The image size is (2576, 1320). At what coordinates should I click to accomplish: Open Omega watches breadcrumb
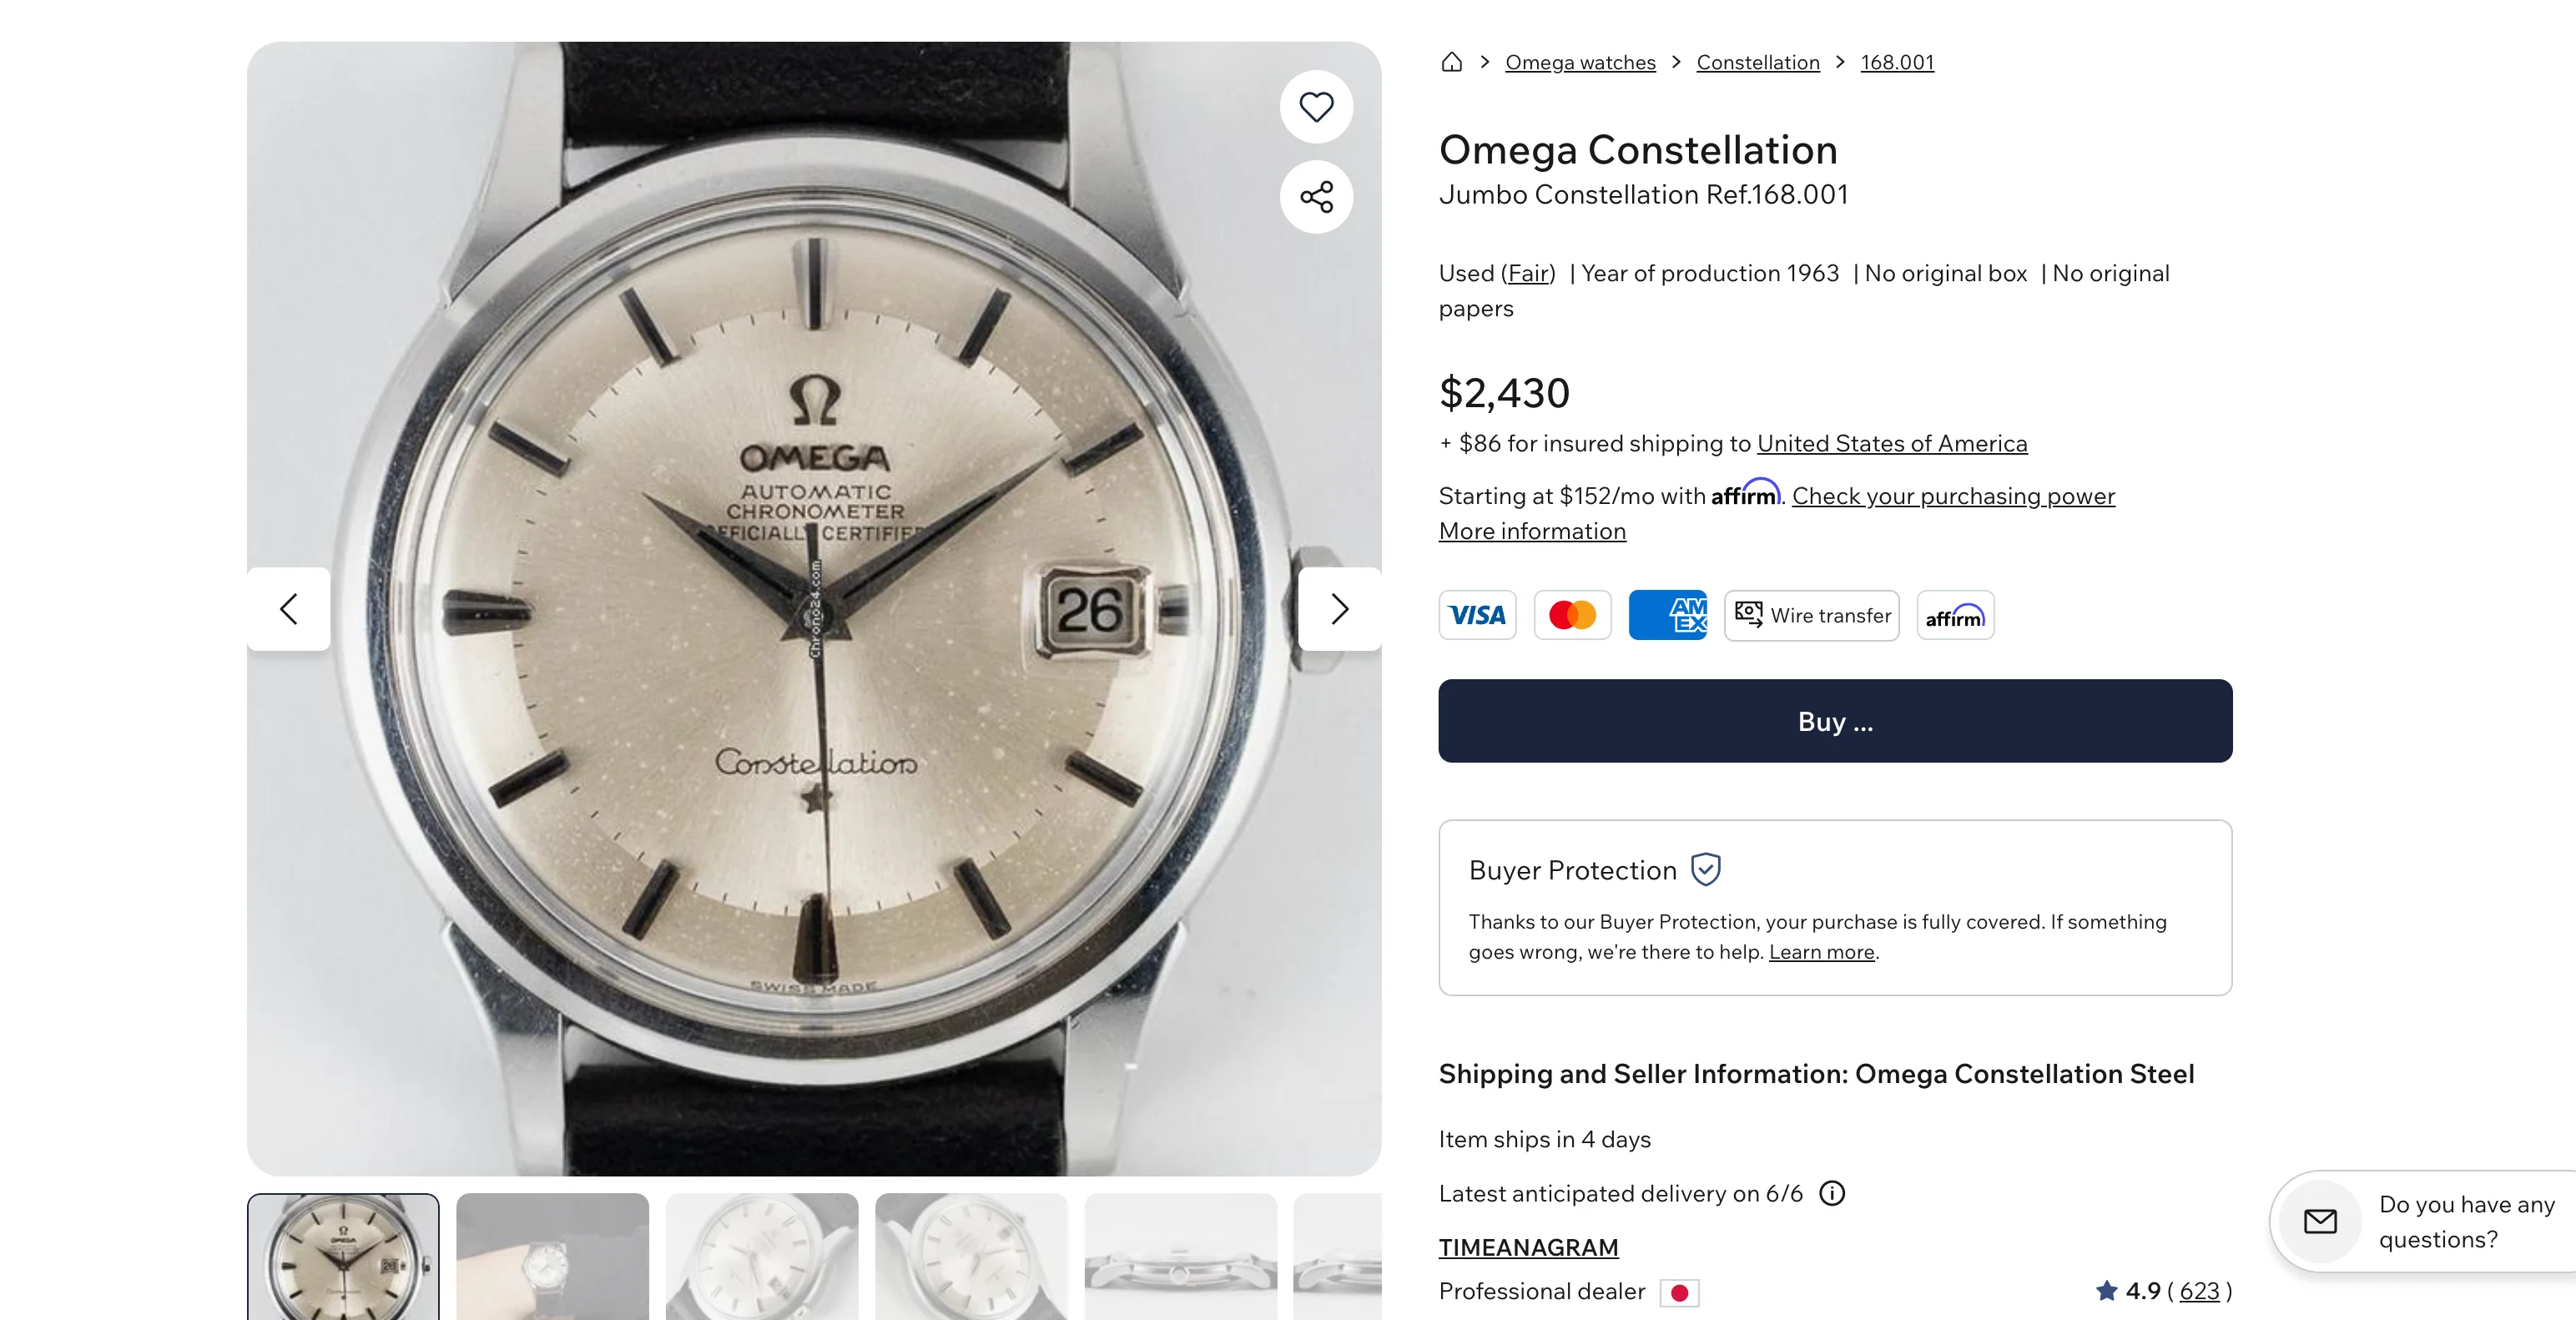pos(1580,62)
